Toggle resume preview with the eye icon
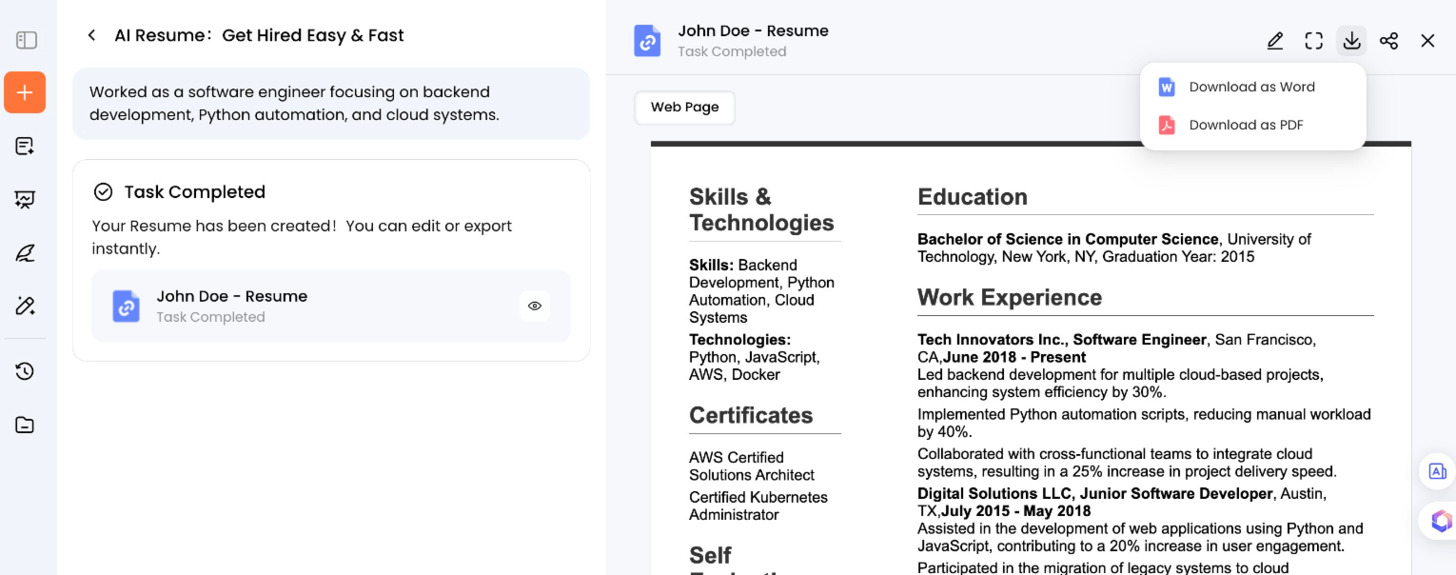Screen dimensions: 1456x575 click(x=535, y=306)
